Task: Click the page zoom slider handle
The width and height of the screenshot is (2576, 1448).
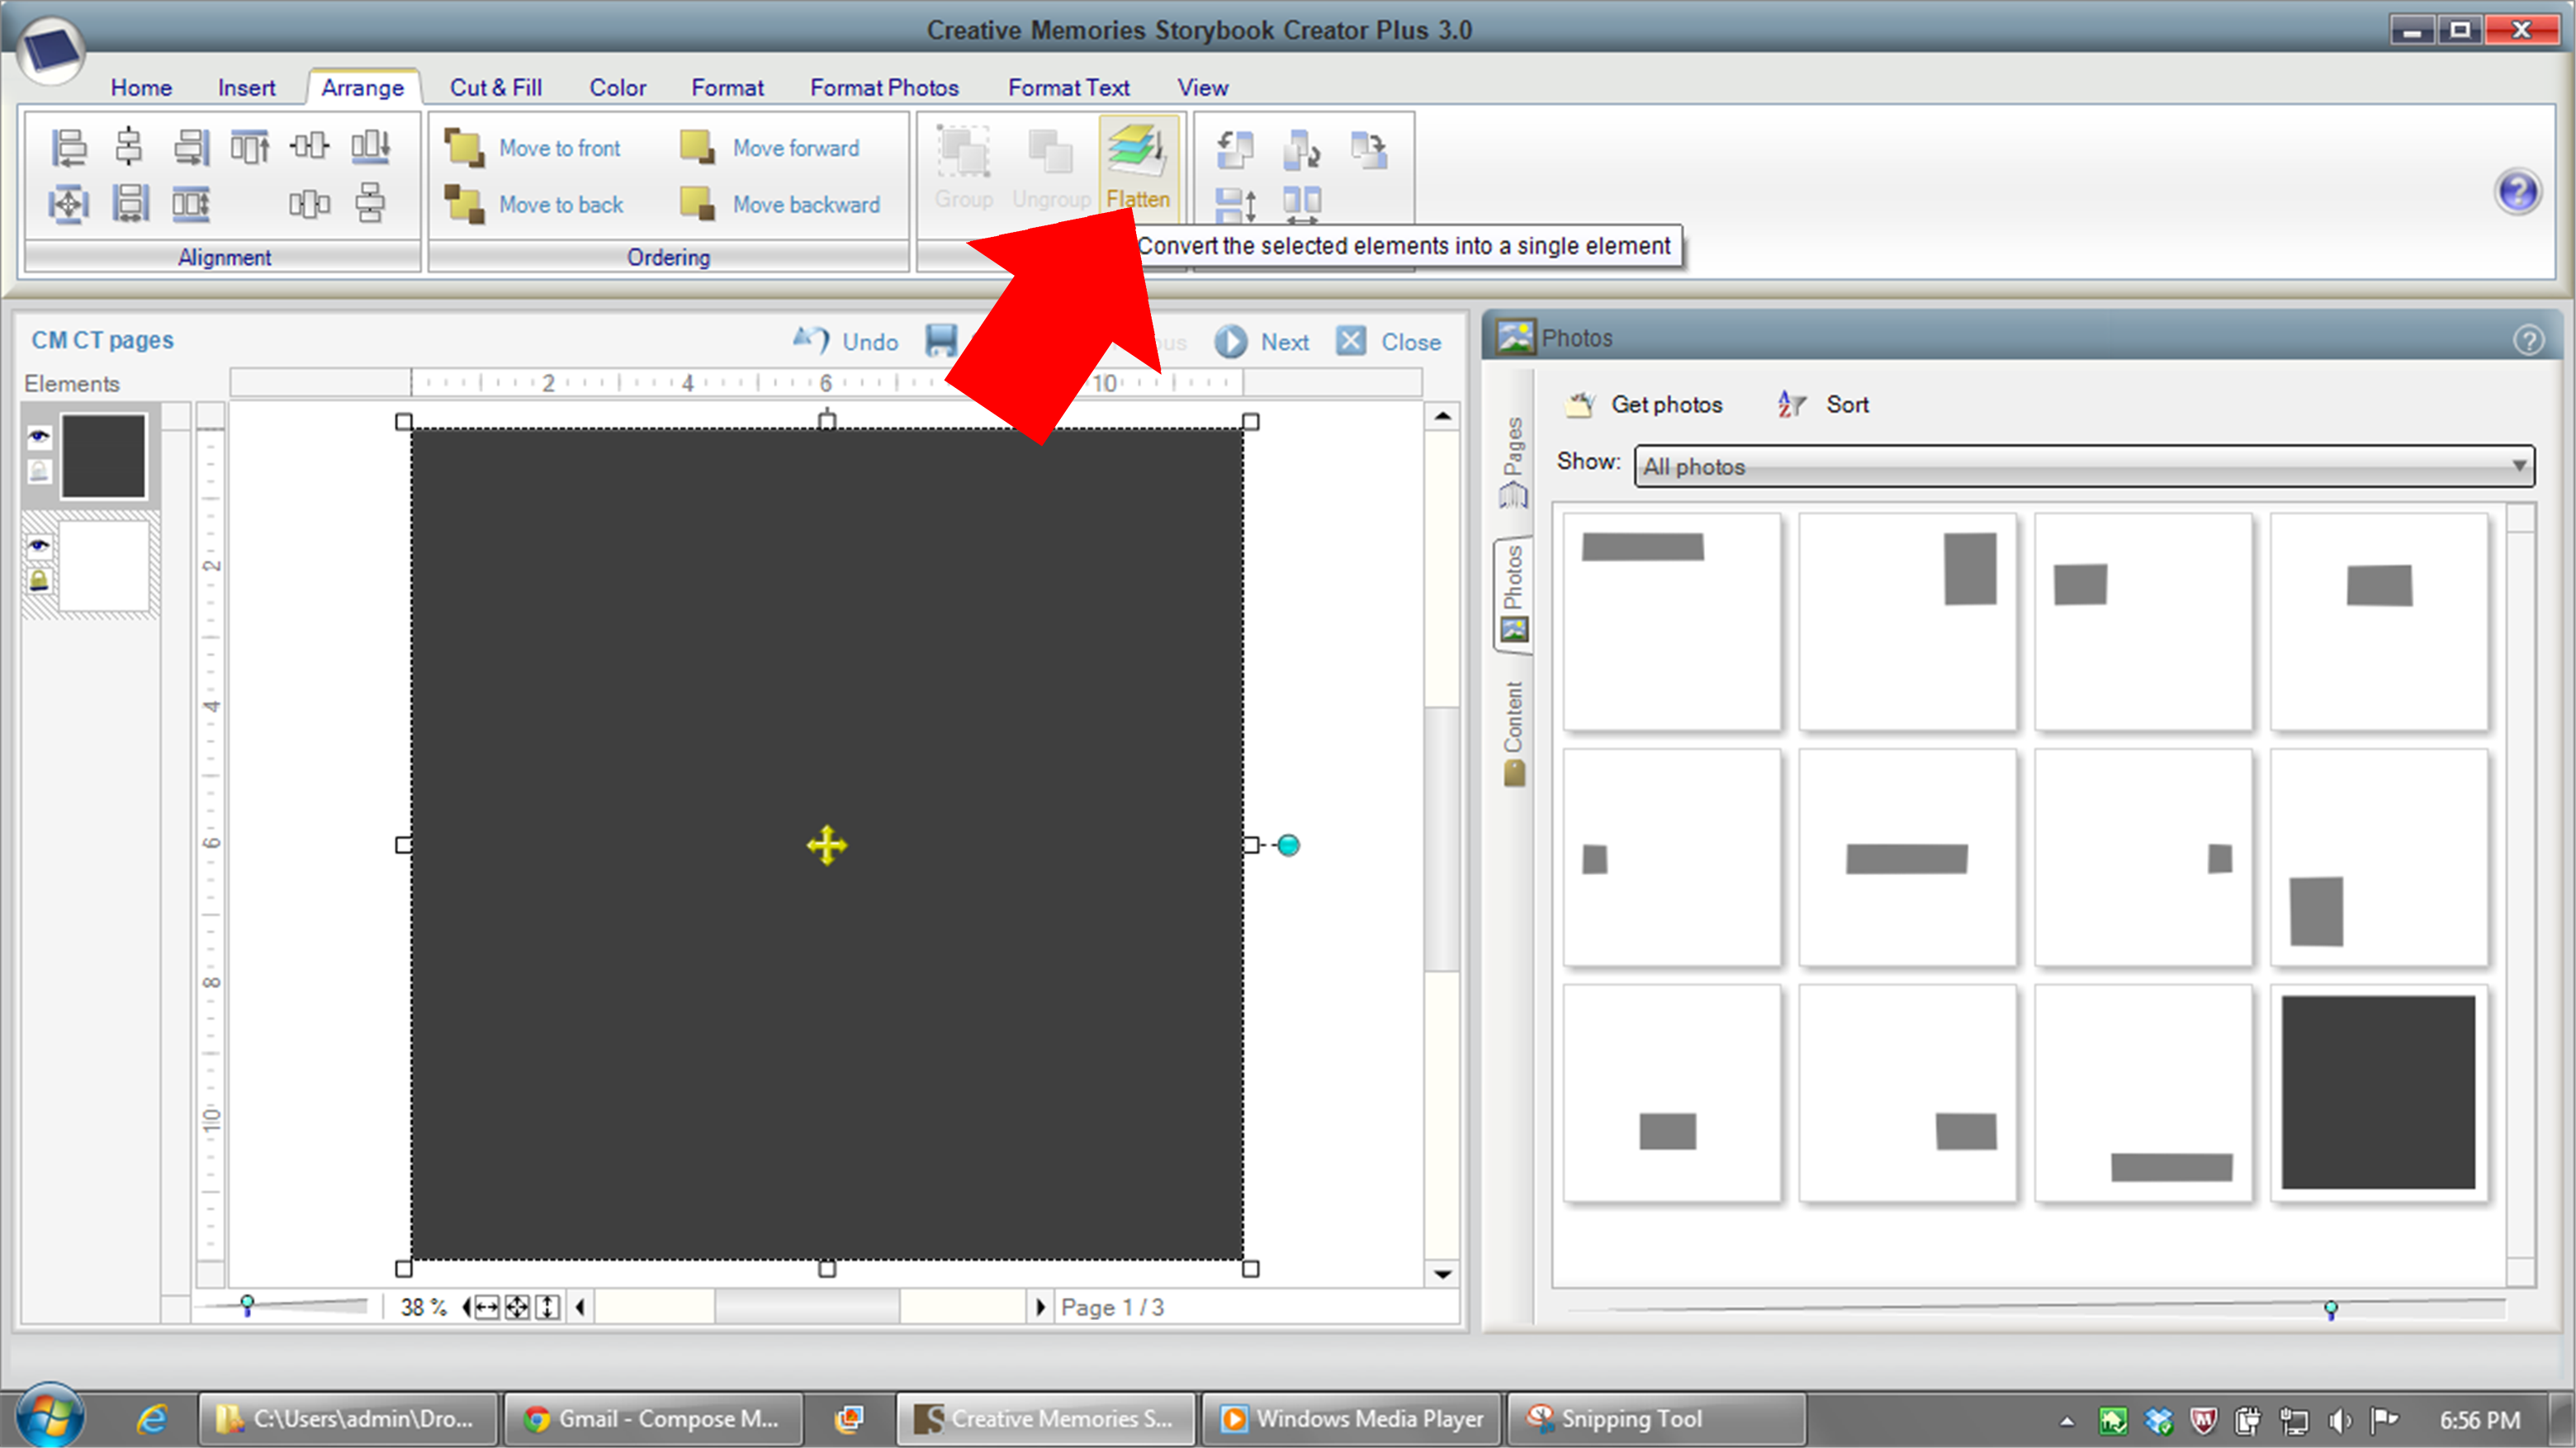Action: coord(247,1305)
